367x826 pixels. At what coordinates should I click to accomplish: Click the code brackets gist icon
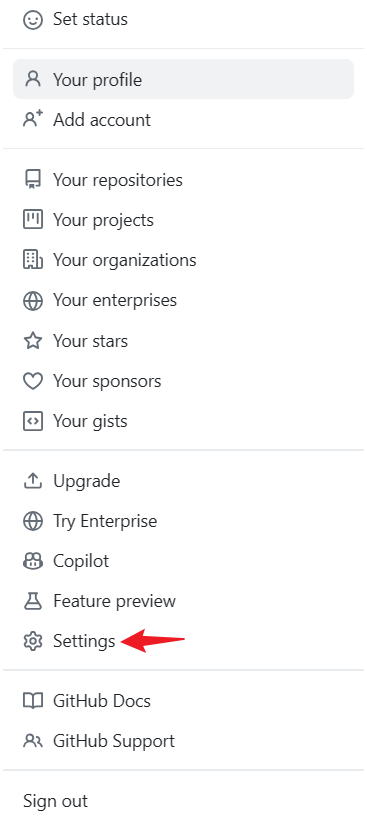tap(33, 421)
